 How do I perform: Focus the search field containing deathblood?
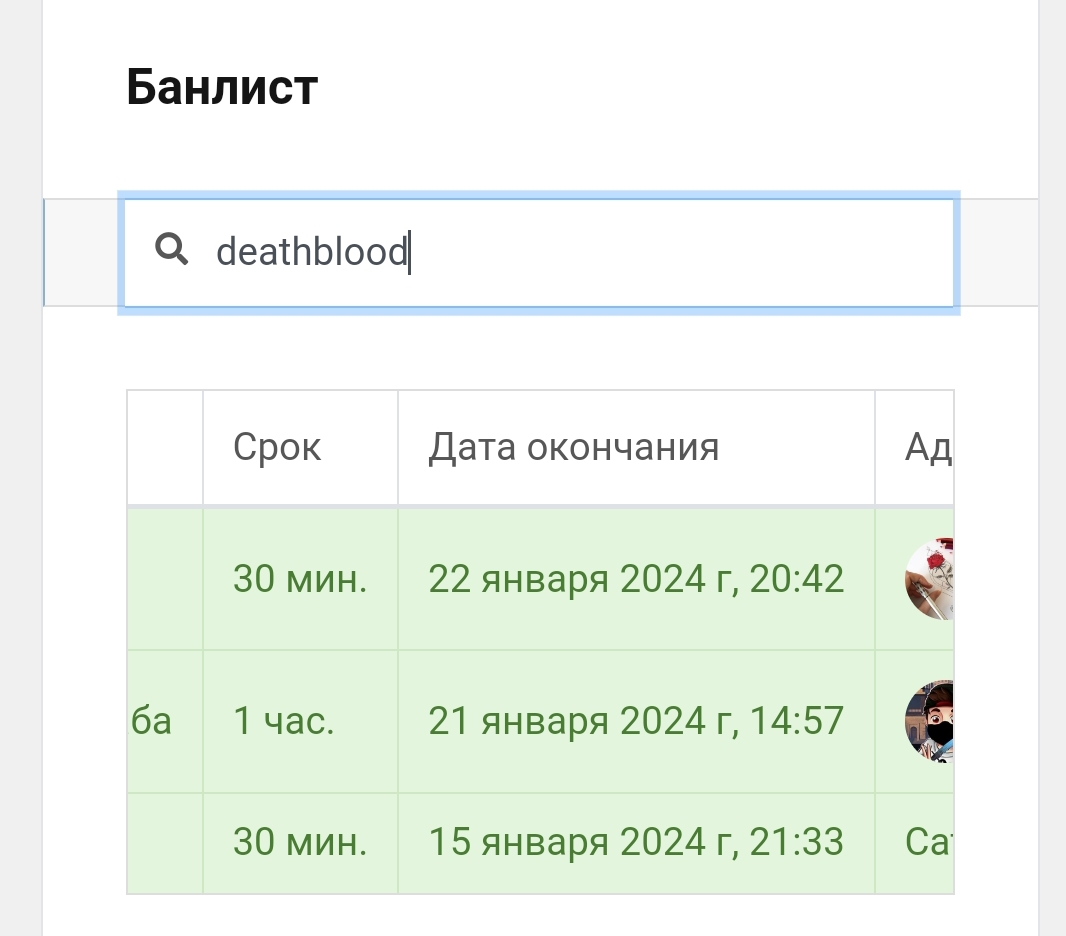click(560, 252)
